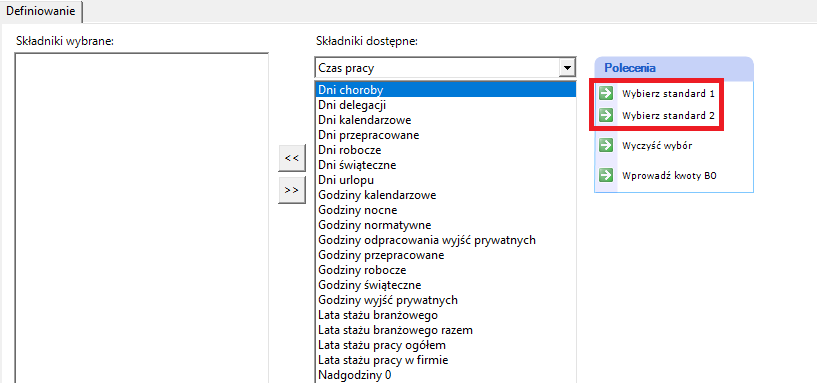817x383 pixels.
Task: Select Dni kalendarzowe list item
Action: click(x=445, y=120)
